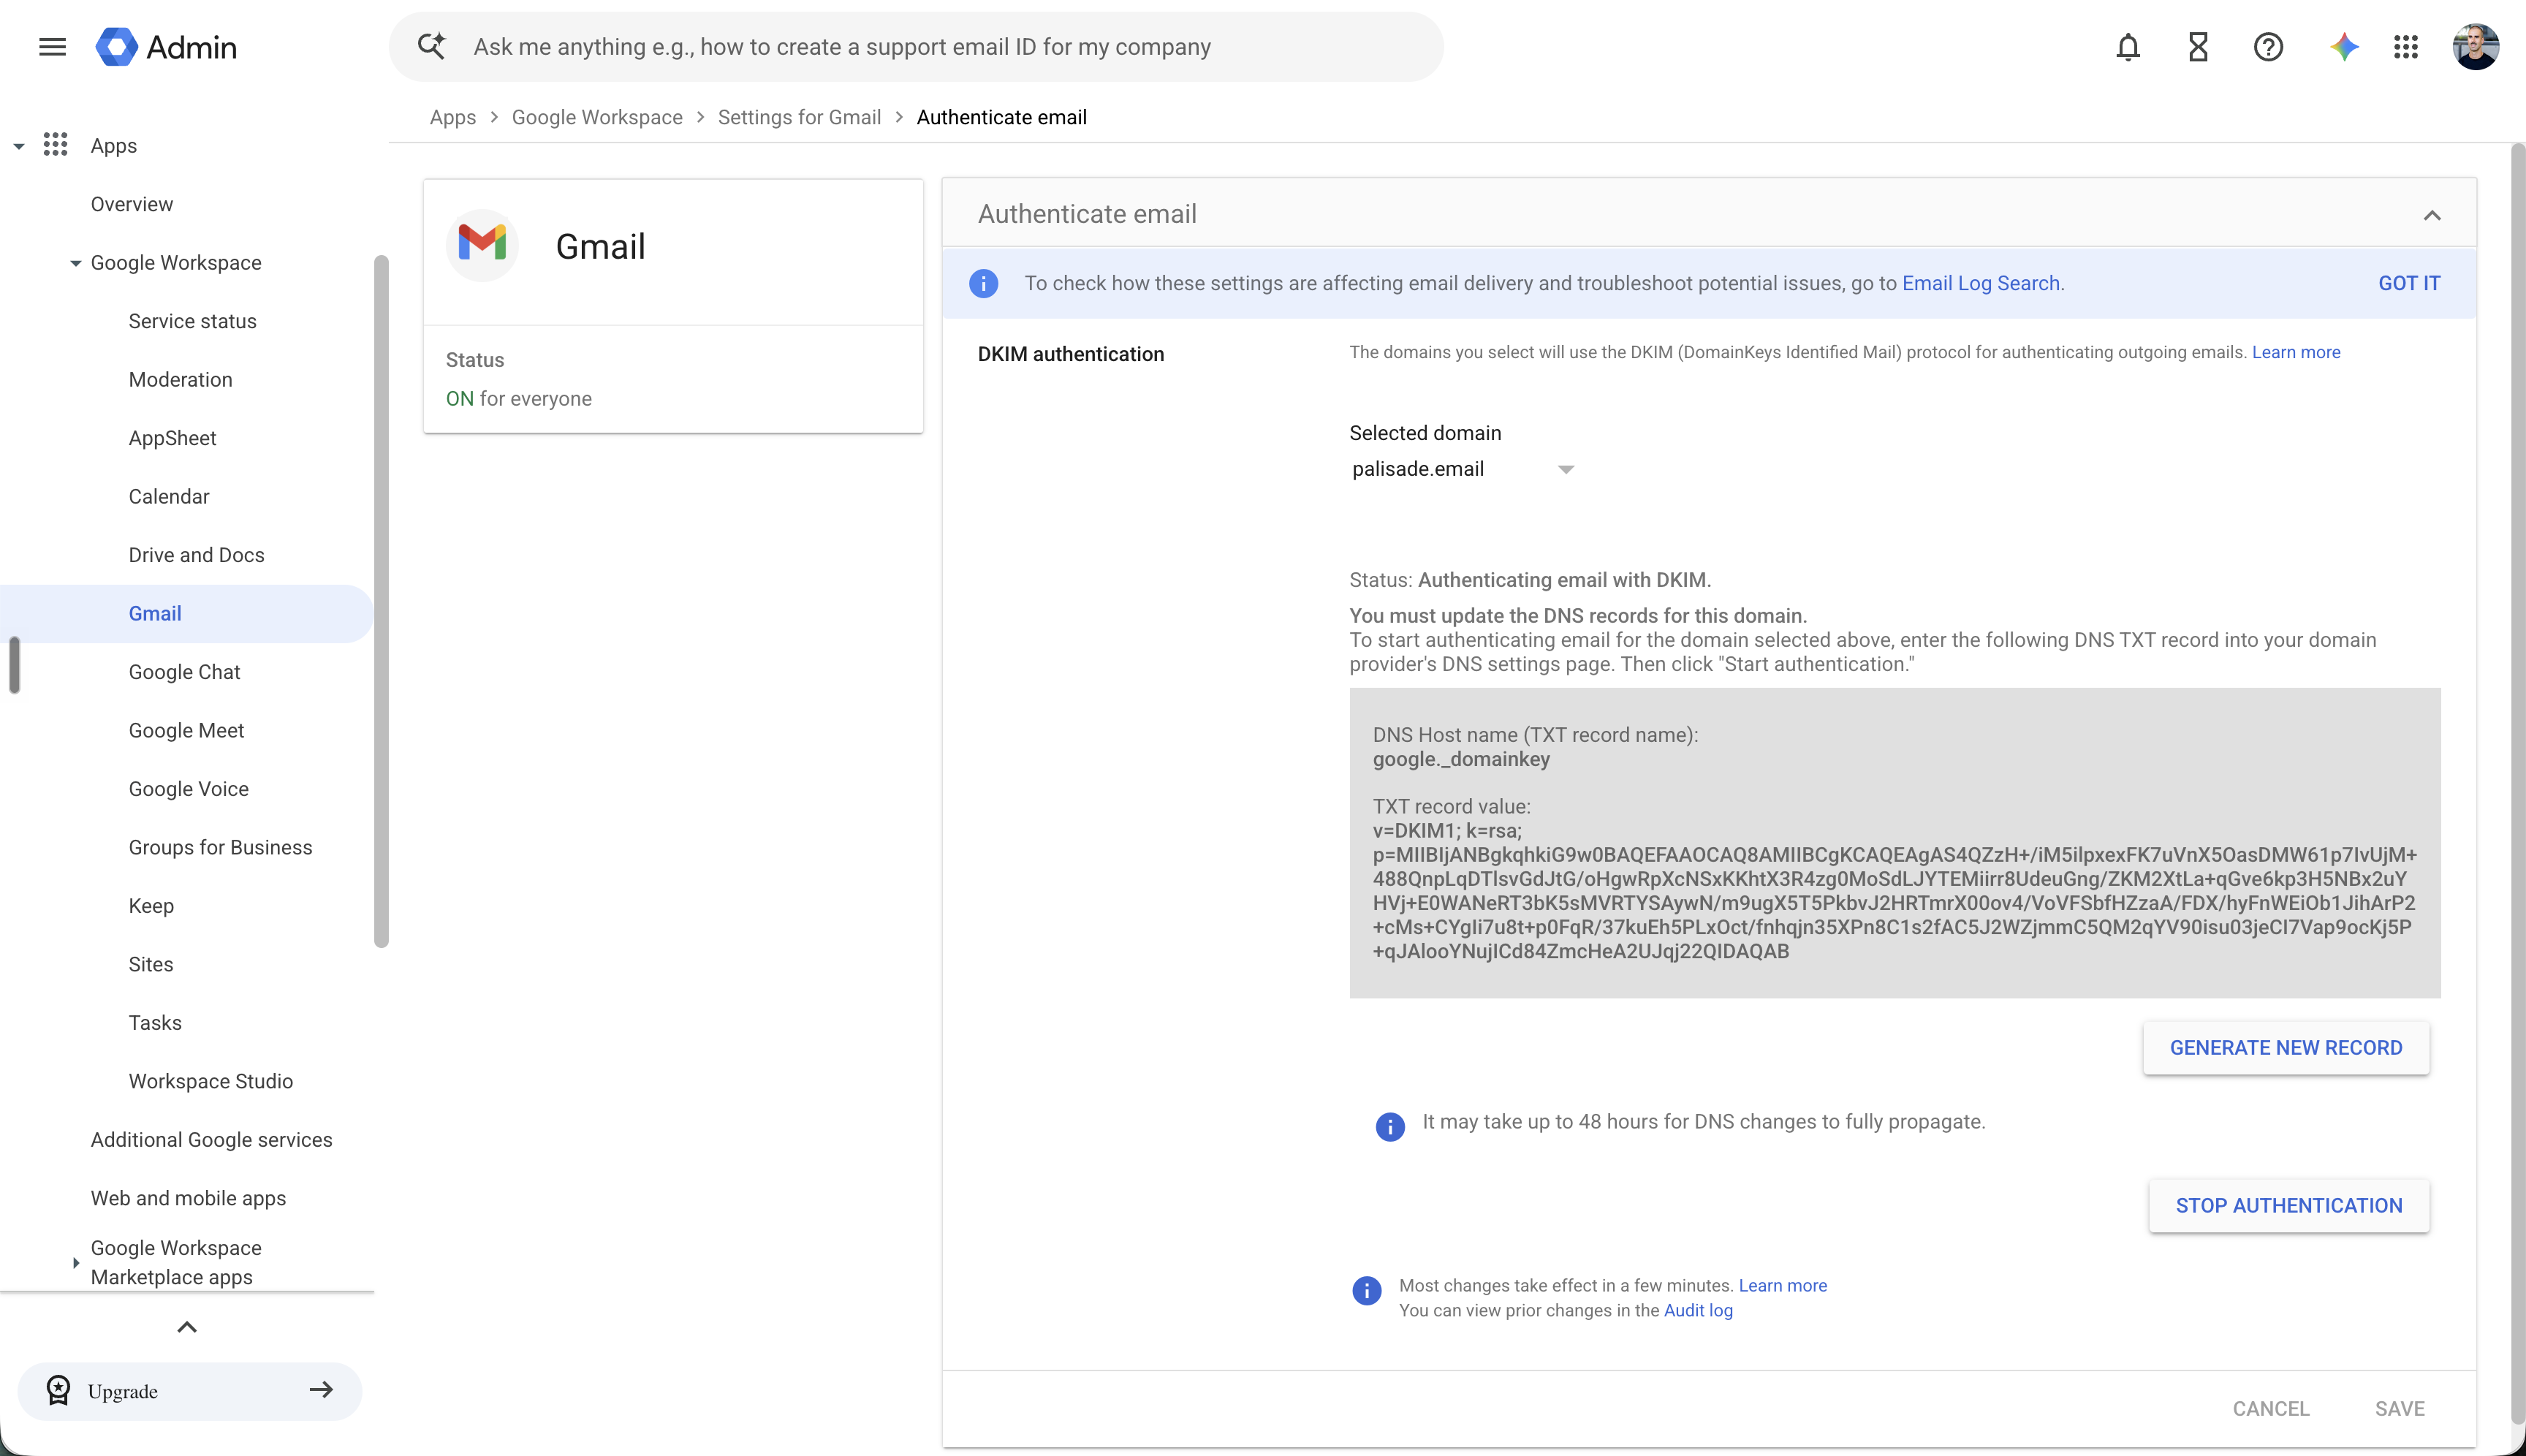
Task: Click the Upgrade badge icon
Action: coord(59,1390)
